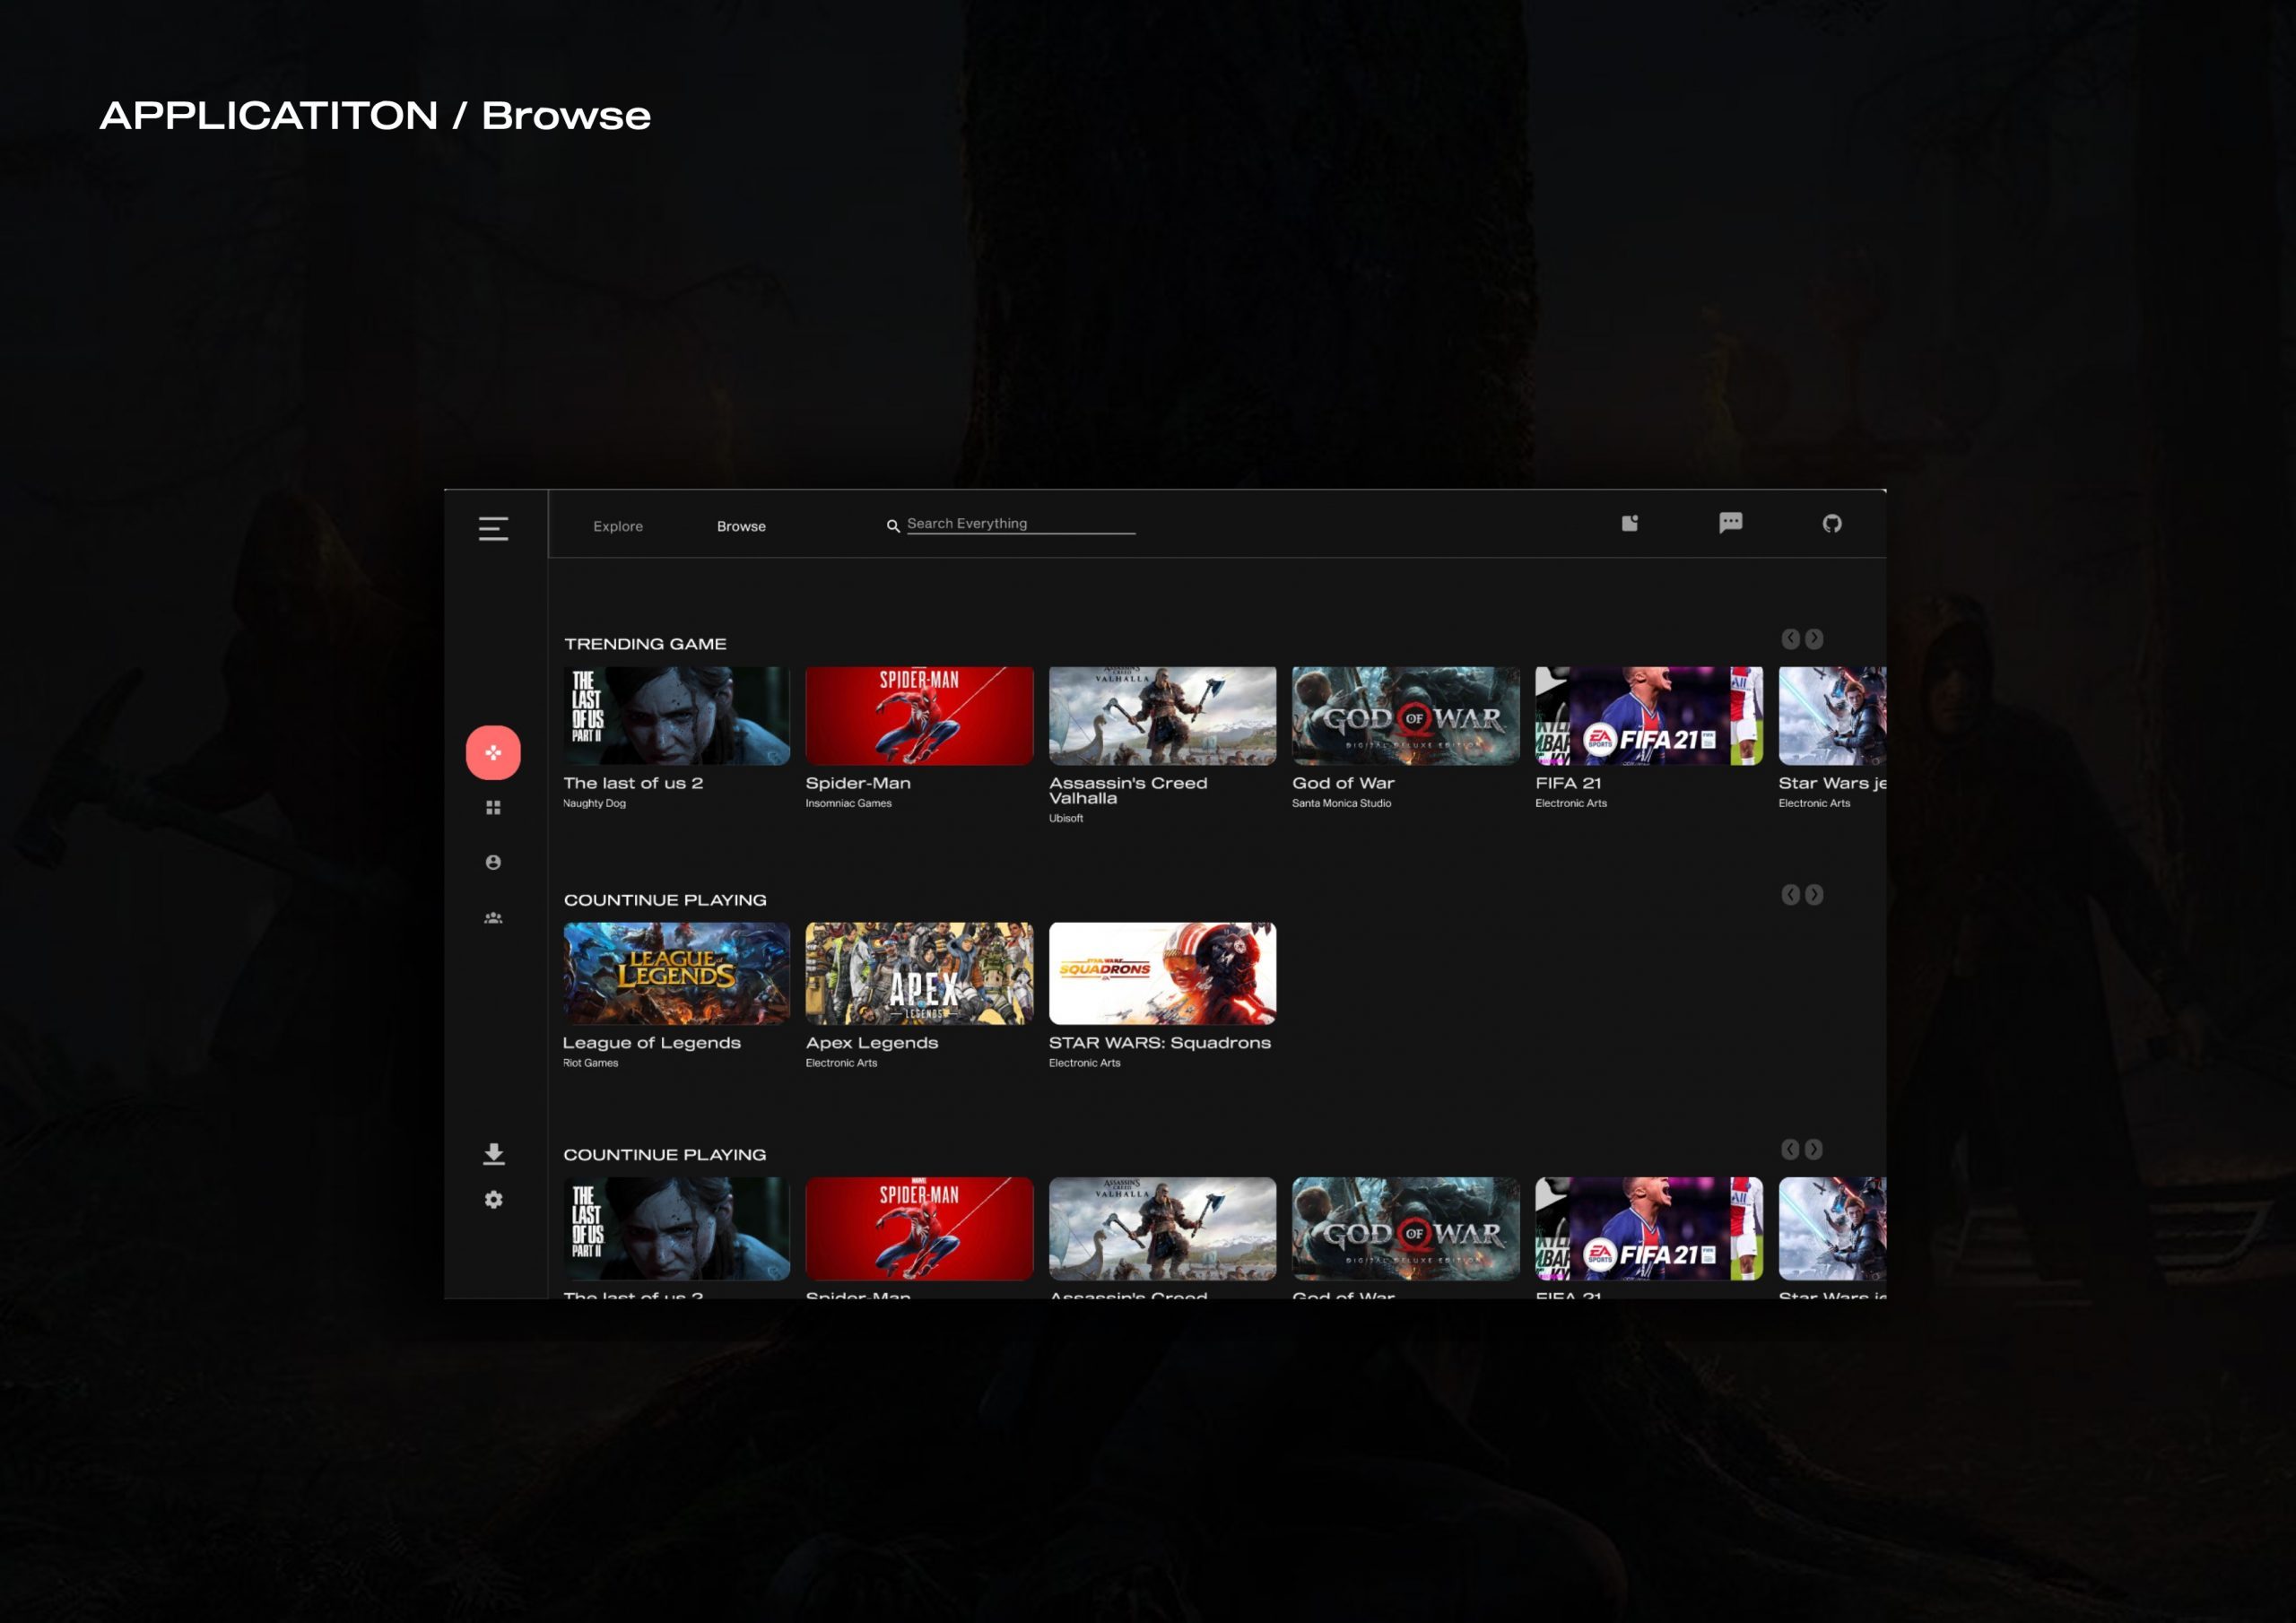Screen dimensions: 2296x1623
Task: Open the grid library icon in sidebar
Action: [493, 807]
